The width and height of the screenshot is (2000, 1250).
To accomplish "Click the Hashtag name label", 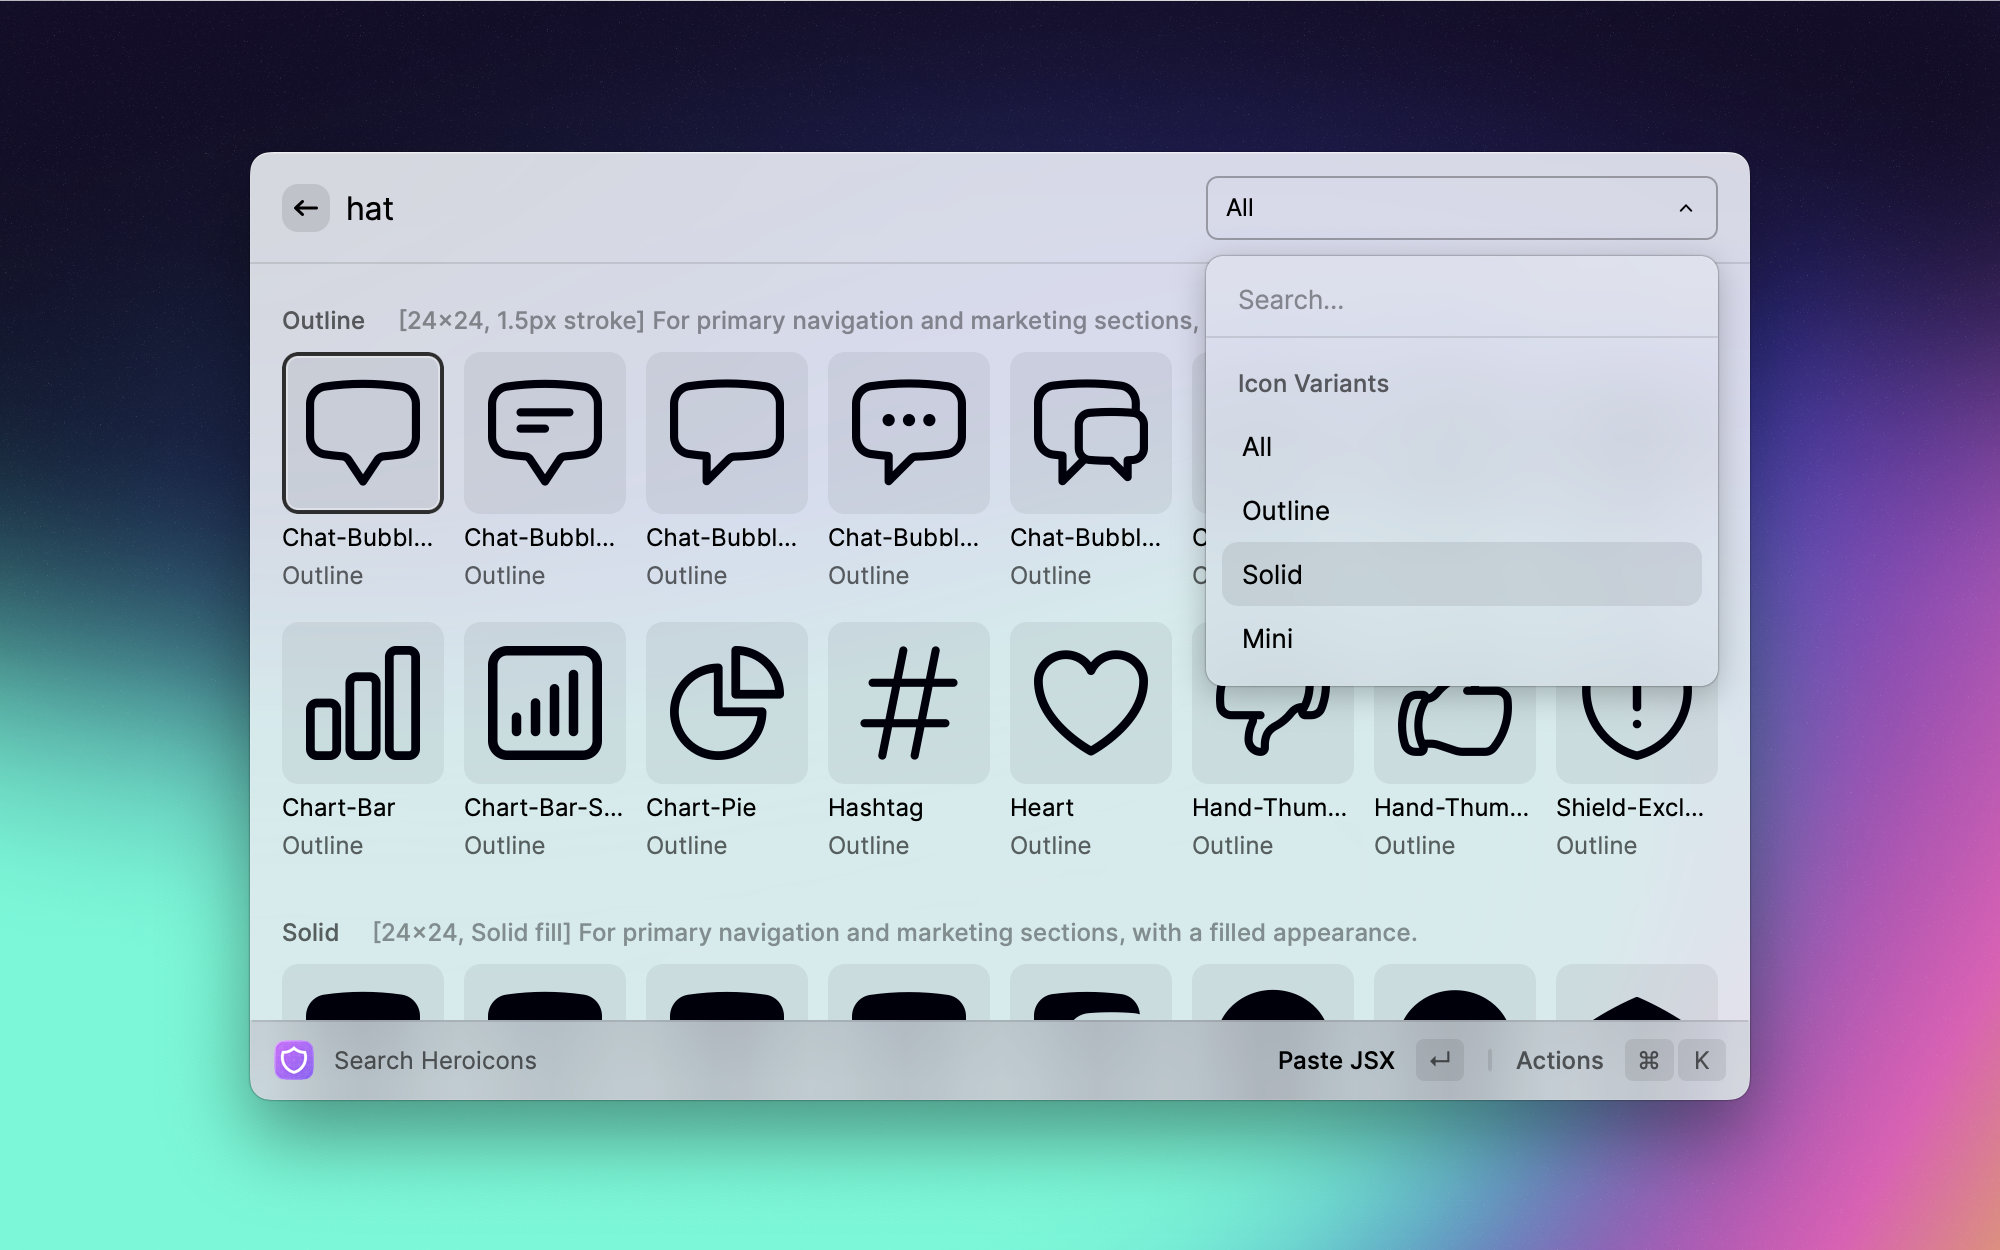I will point(875,807).
